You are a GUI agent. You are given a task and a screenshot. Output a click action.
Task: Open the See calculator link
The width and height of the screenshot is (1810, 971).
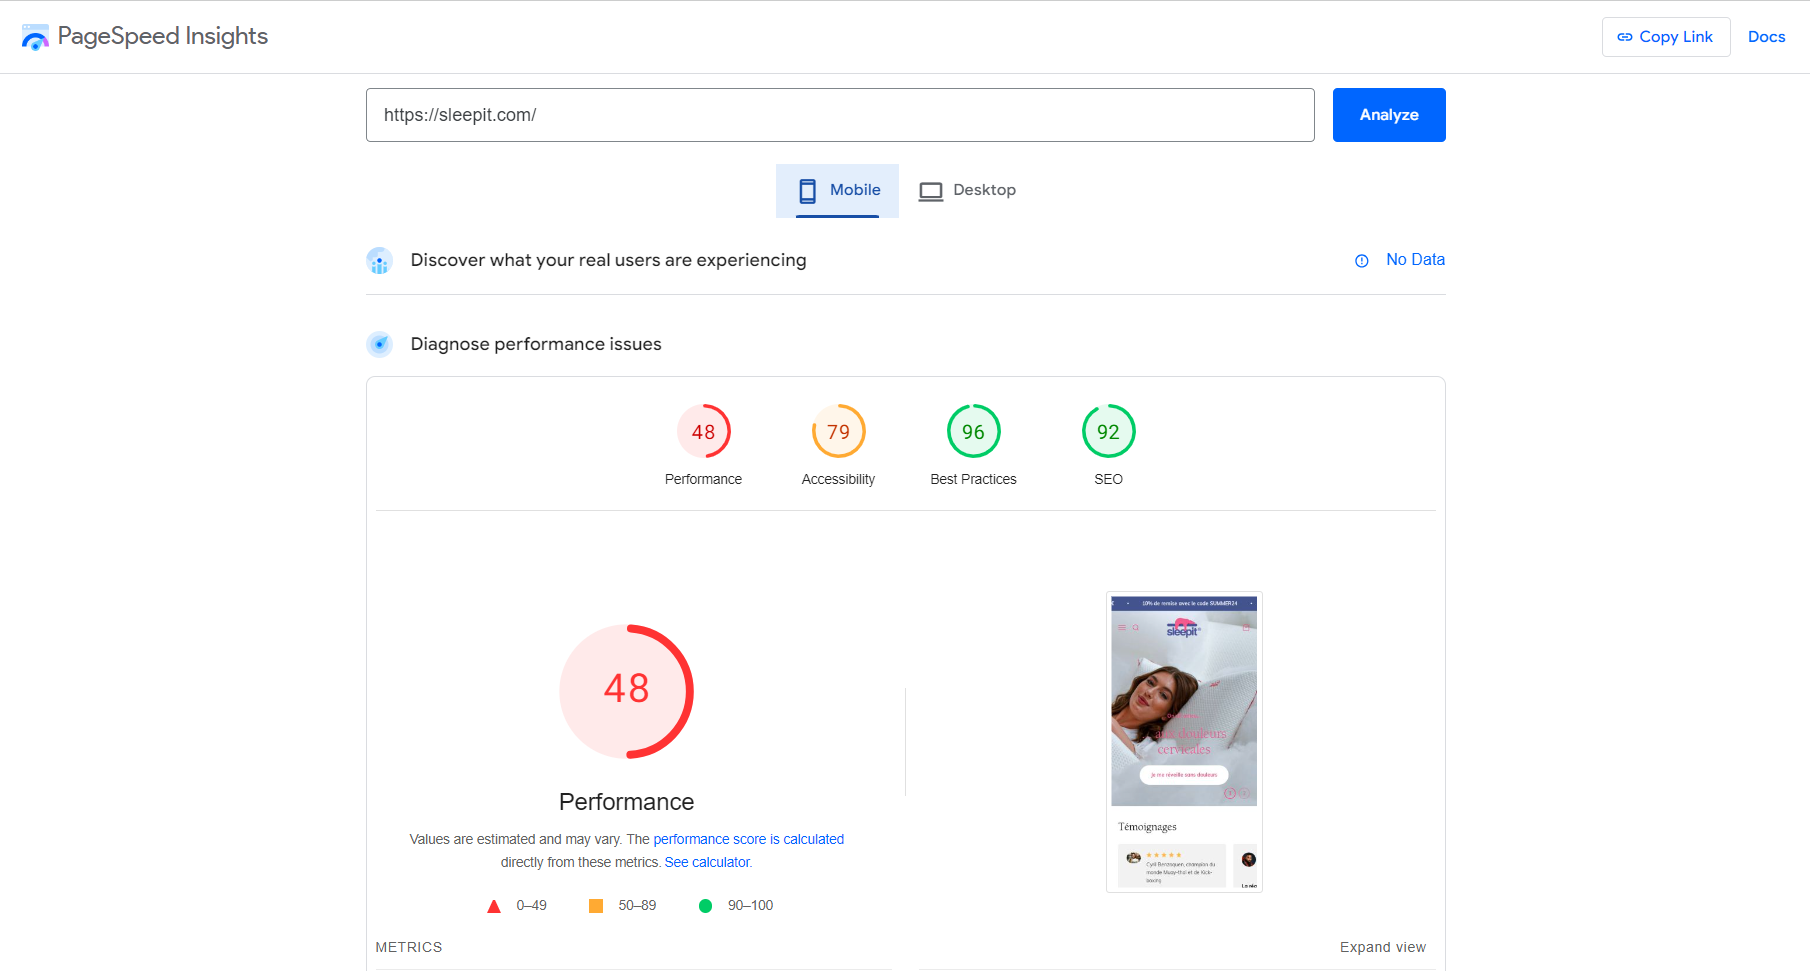pos(707,862)
